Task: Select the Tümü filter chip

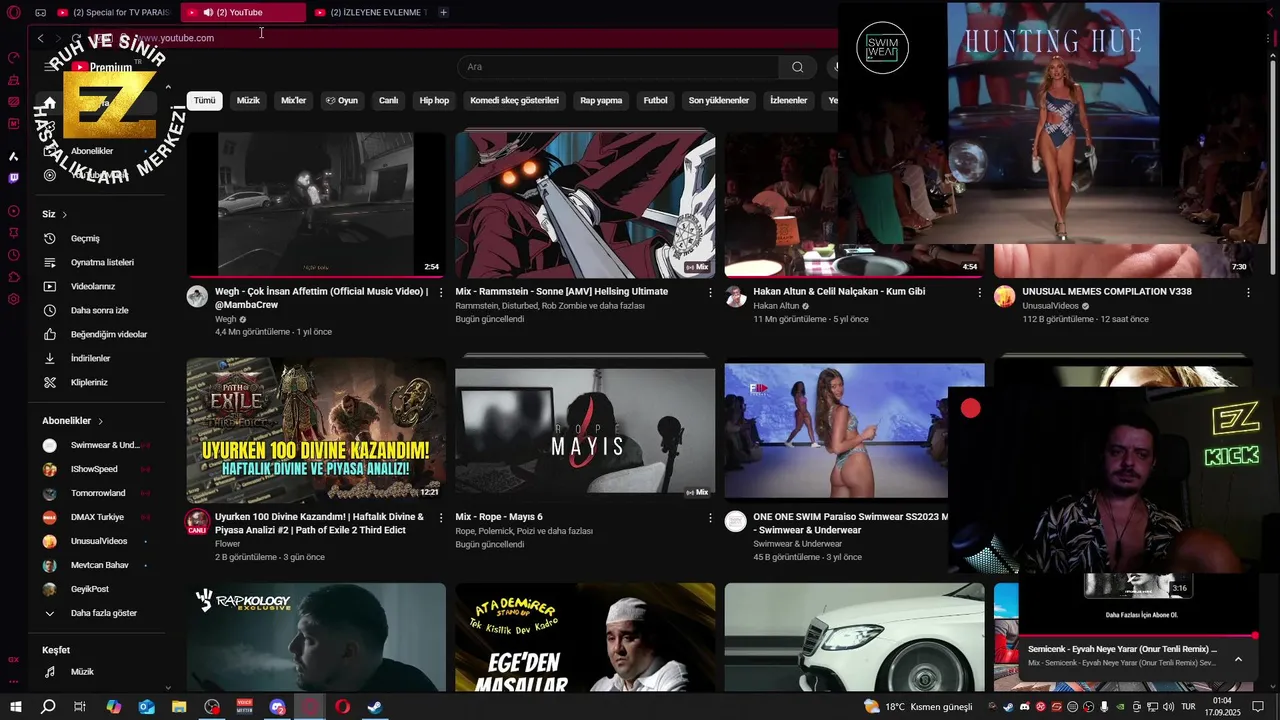Action: tap(204, 100)
